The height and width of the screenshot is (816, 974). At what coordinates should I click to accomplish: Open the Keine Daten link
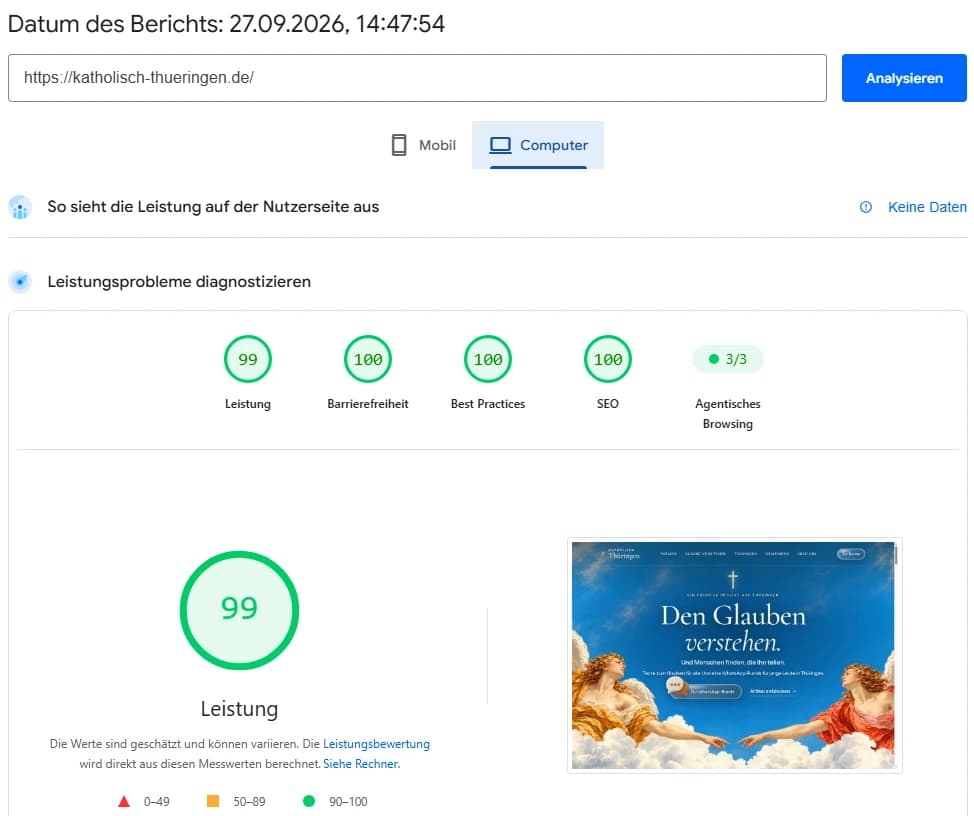click(927, 207)
